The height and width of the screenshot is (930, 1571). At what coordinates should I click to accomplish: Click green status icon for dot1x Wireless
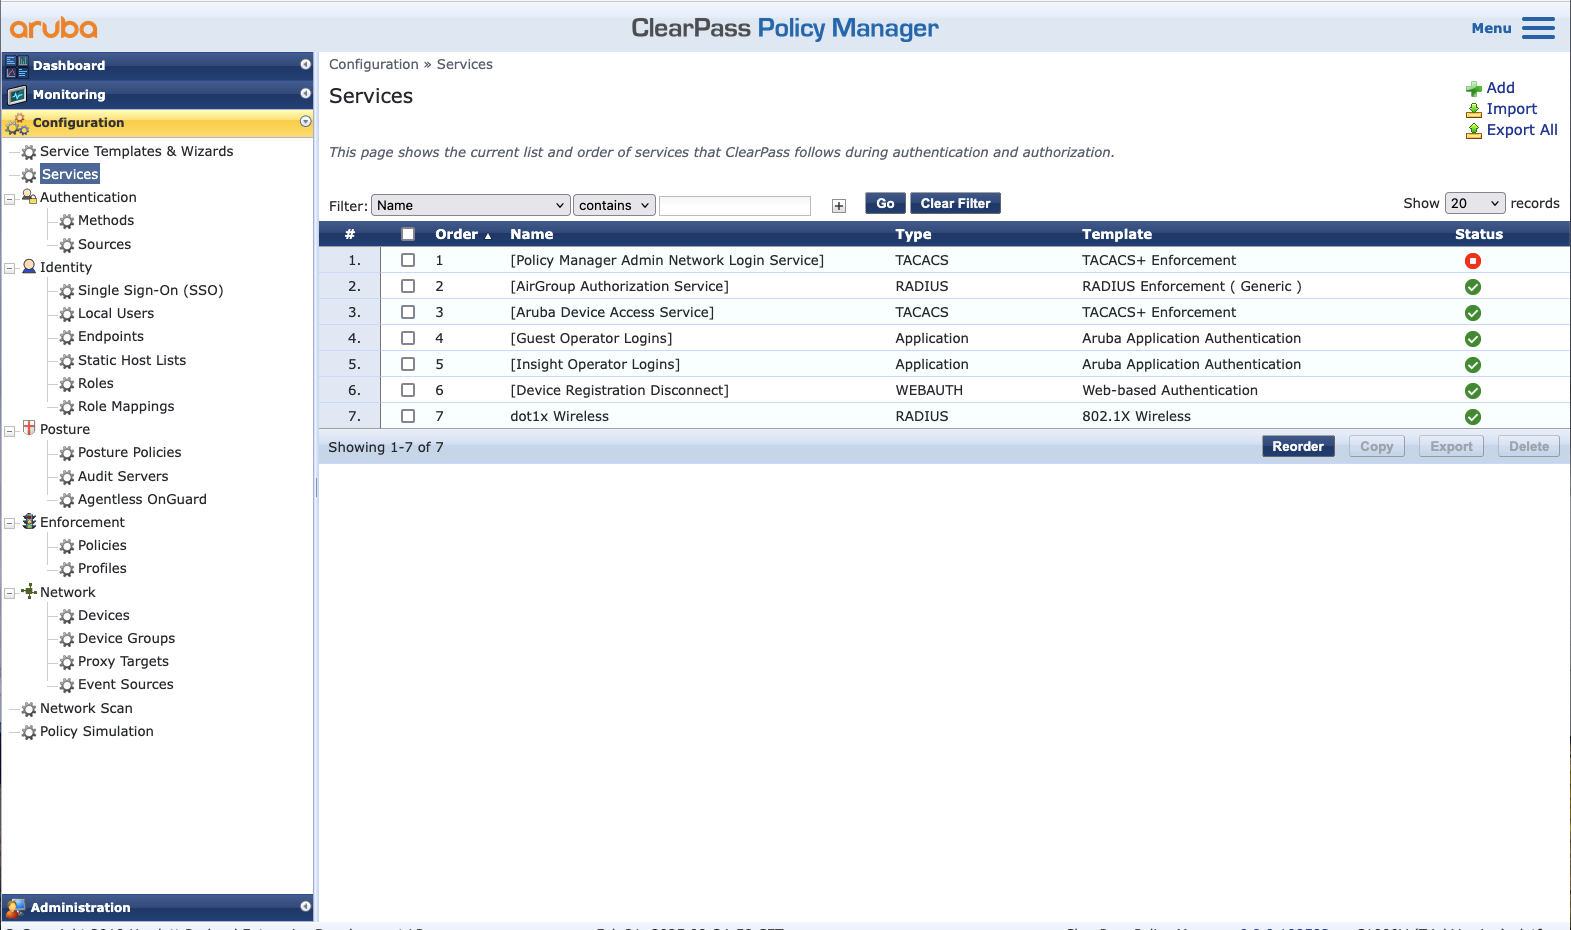tap(1473, 417)
